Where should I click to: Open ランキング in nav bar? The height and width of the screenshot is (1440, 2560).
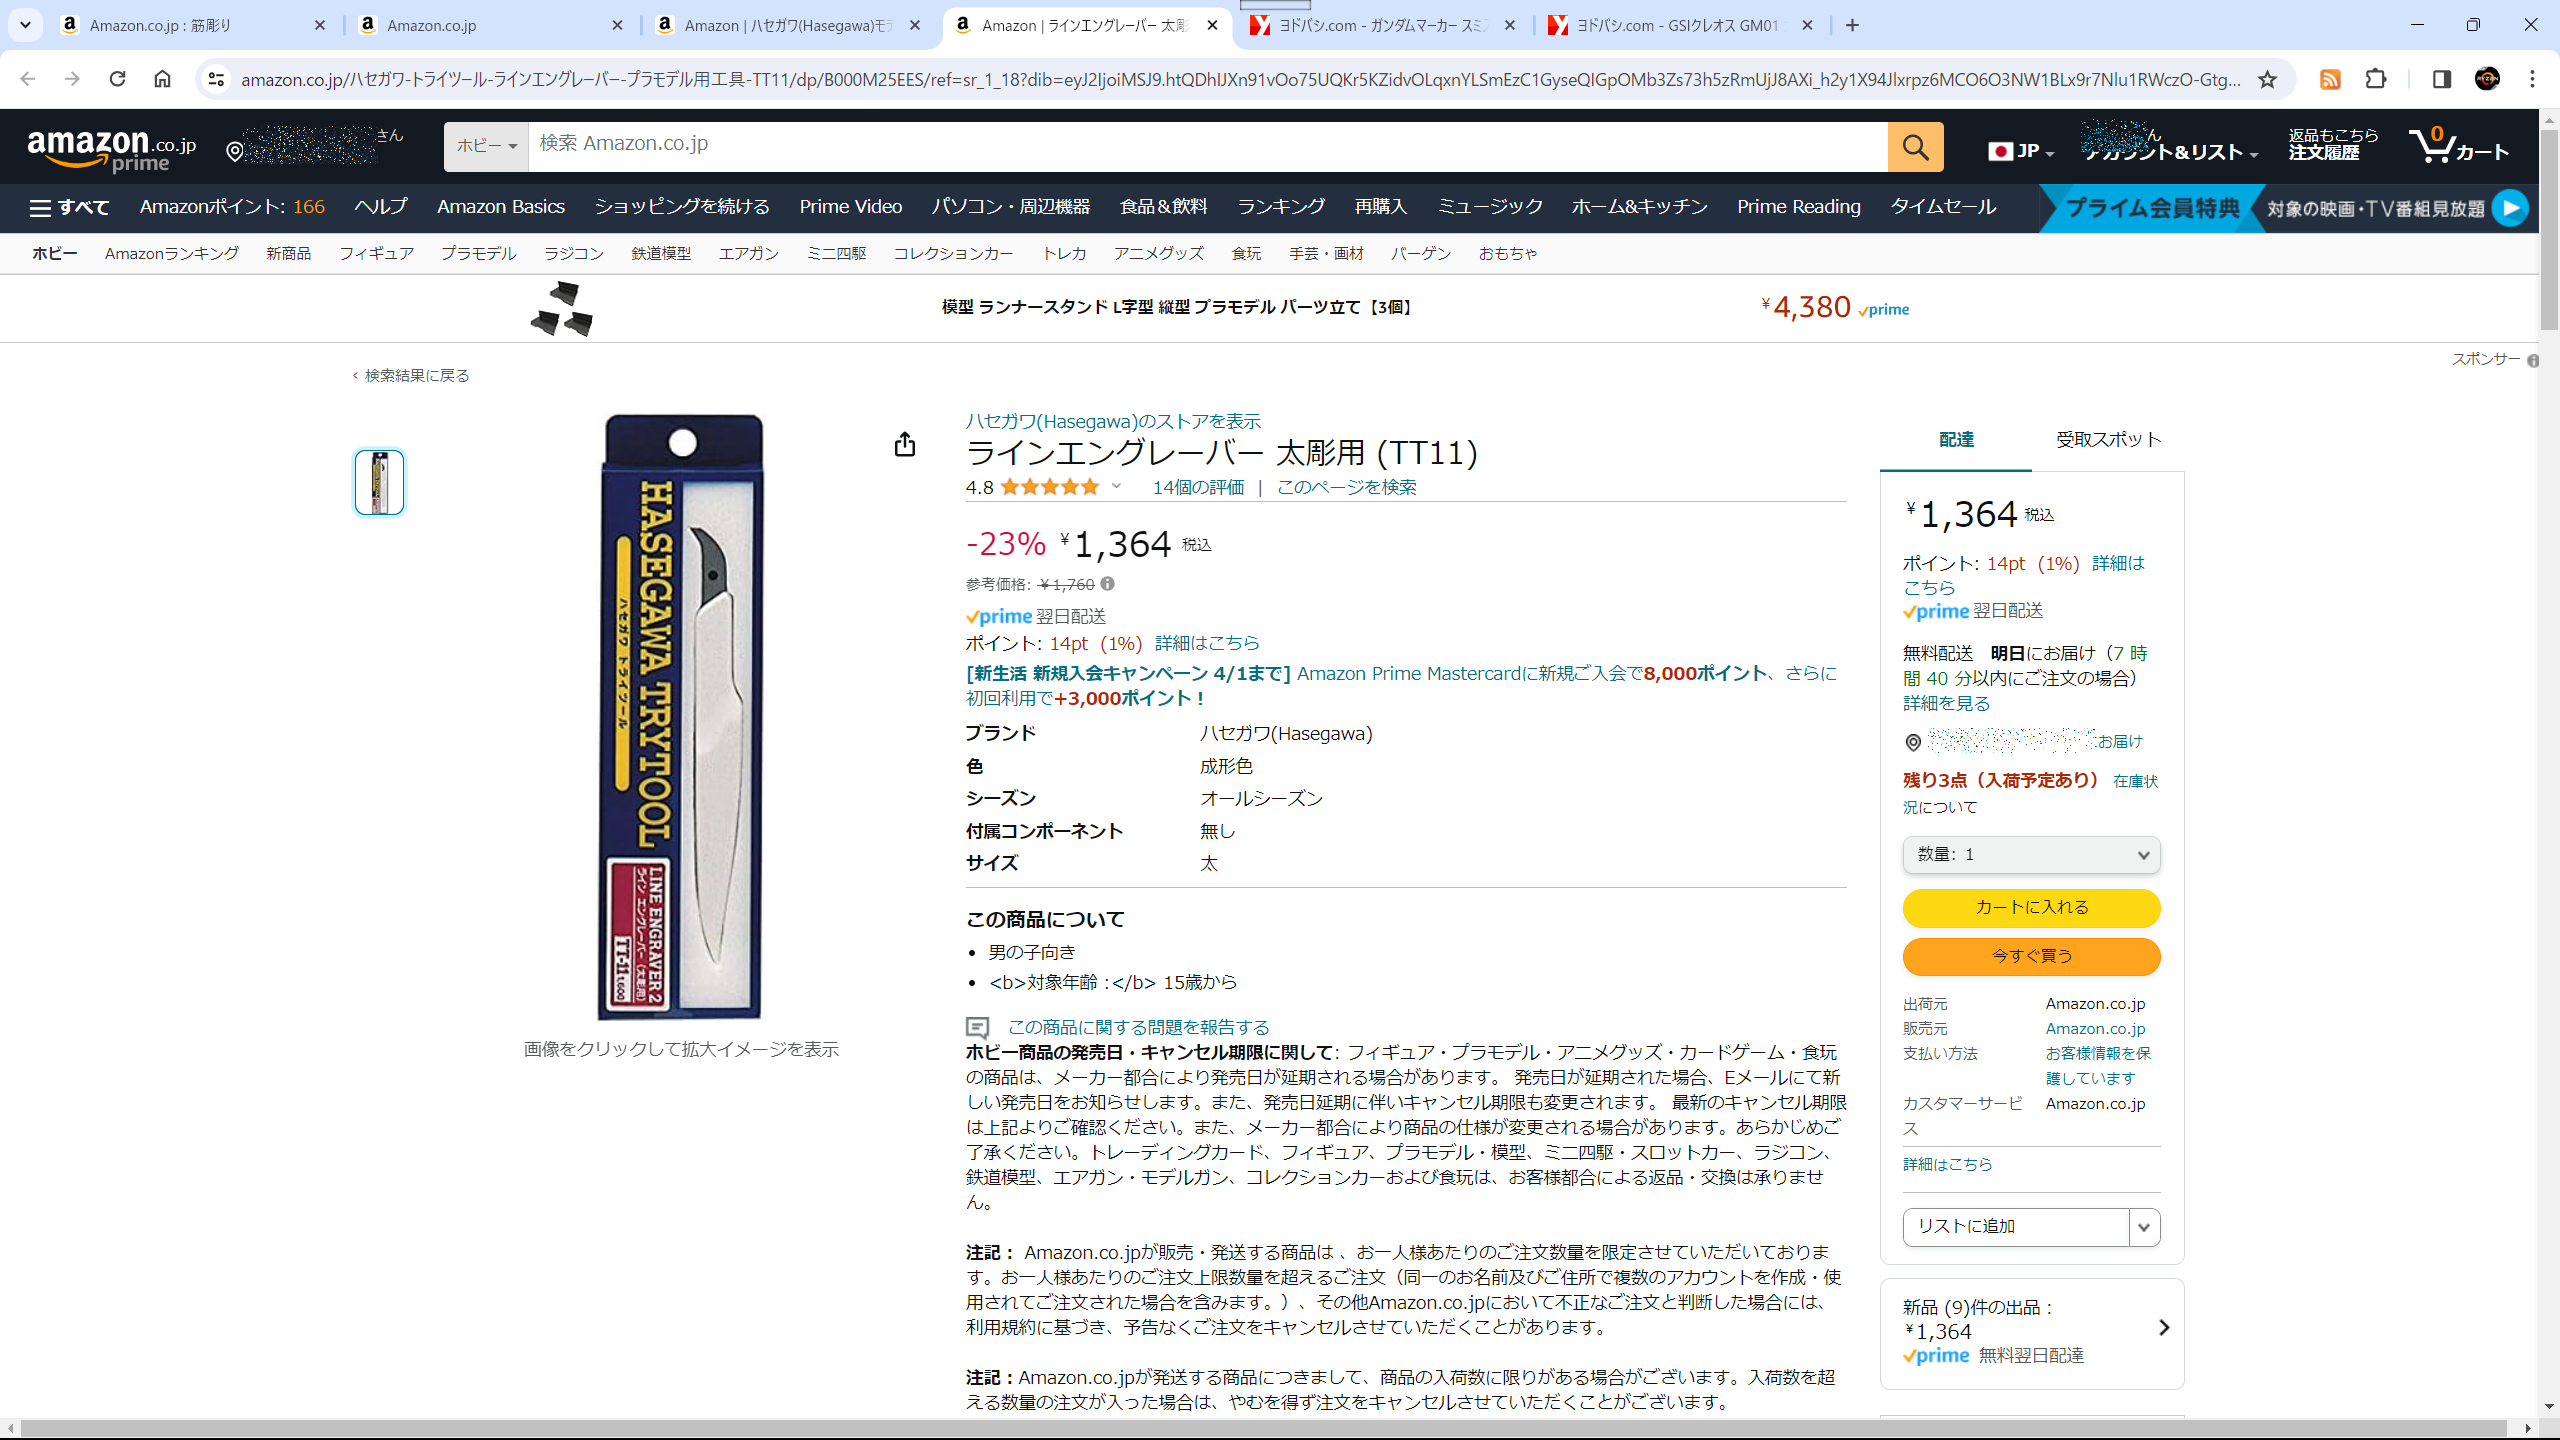pyautogui.click(x=1281, y=207)
